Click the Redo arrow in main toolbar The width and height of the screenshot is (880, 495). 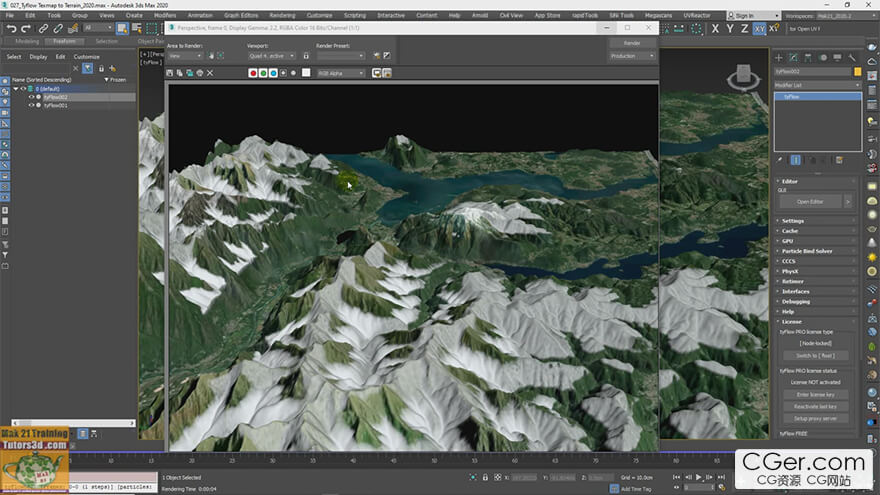click(x=26, y=28)
